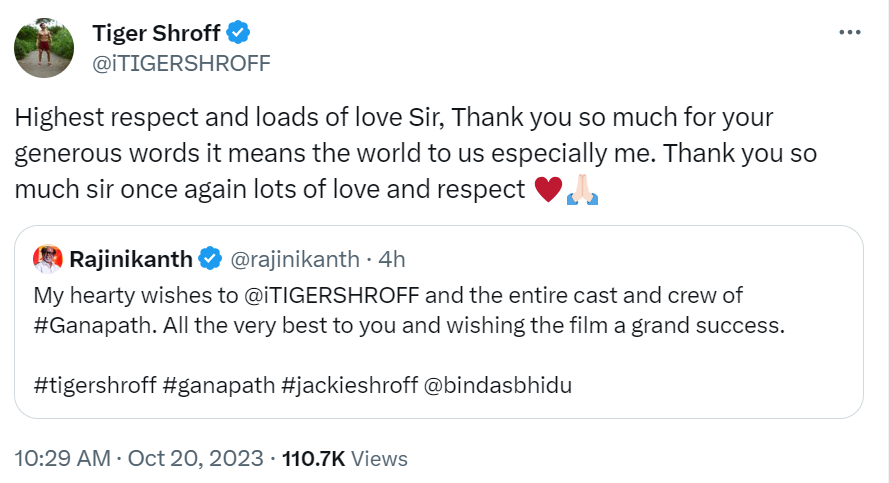This screenshot has width=889, height=483.
Task: Click the @rajinikanth handle in quoted tweet
Action: tap(295, 260)
